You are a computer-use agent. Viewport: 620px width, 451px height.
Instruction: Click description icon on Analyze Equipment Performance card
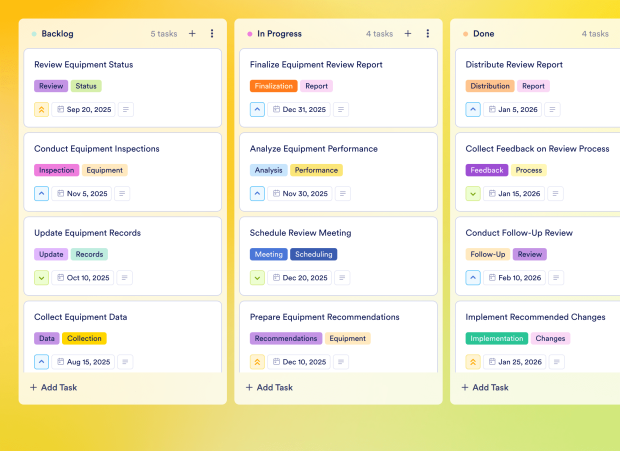click(342, 194)
